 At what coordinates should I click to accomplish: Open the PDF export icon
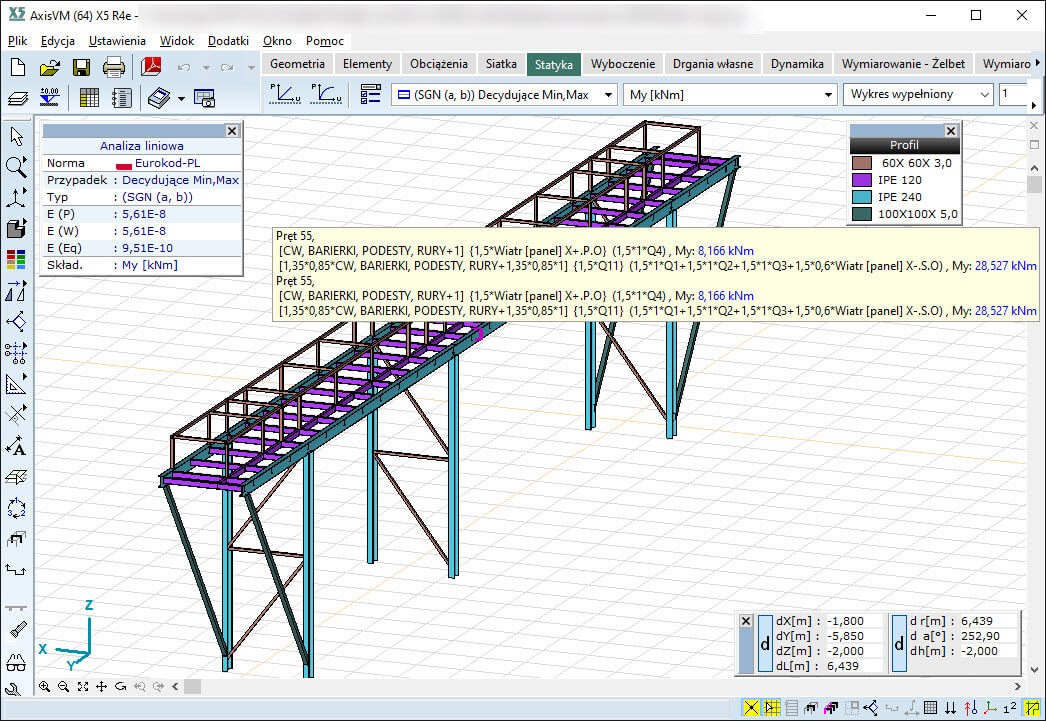[x=151, y=68]
